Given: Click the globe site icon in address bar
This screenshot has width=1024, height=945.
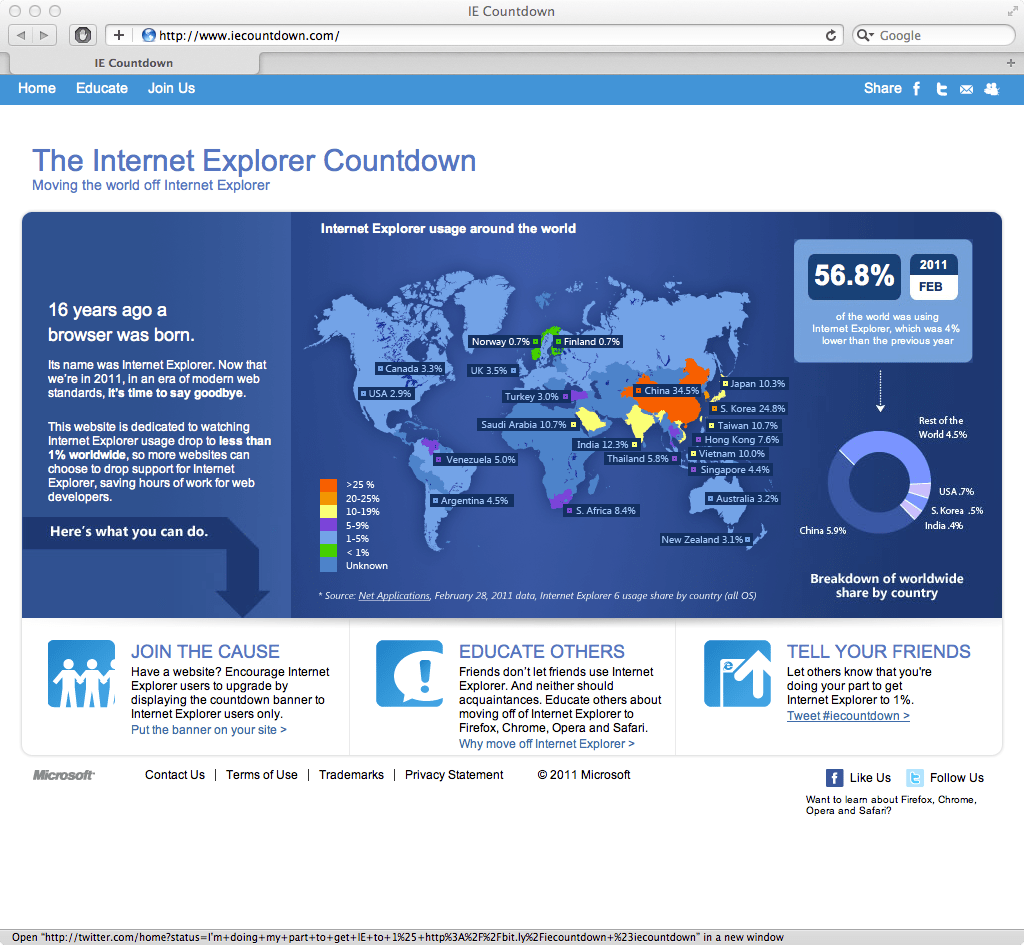Looking at the screenshot, I should click(149, 35).
